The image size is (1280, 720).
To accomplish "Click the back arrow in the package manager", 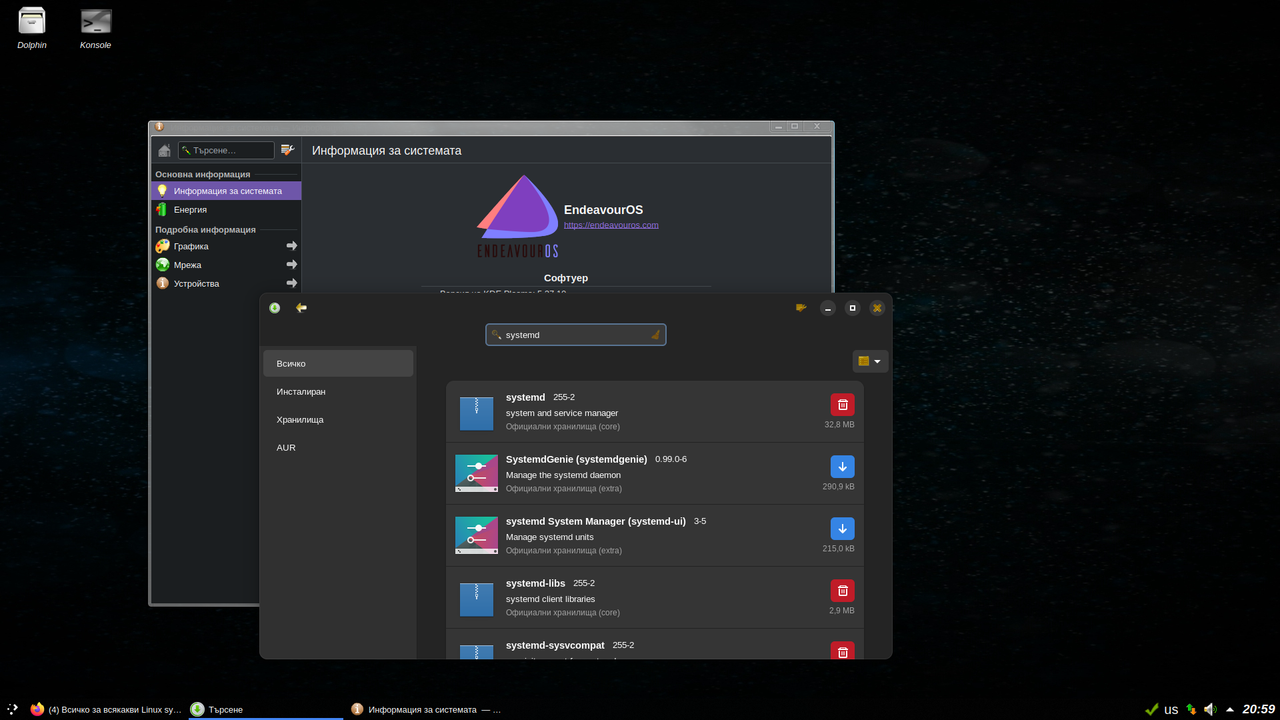I will pos(301,308).
